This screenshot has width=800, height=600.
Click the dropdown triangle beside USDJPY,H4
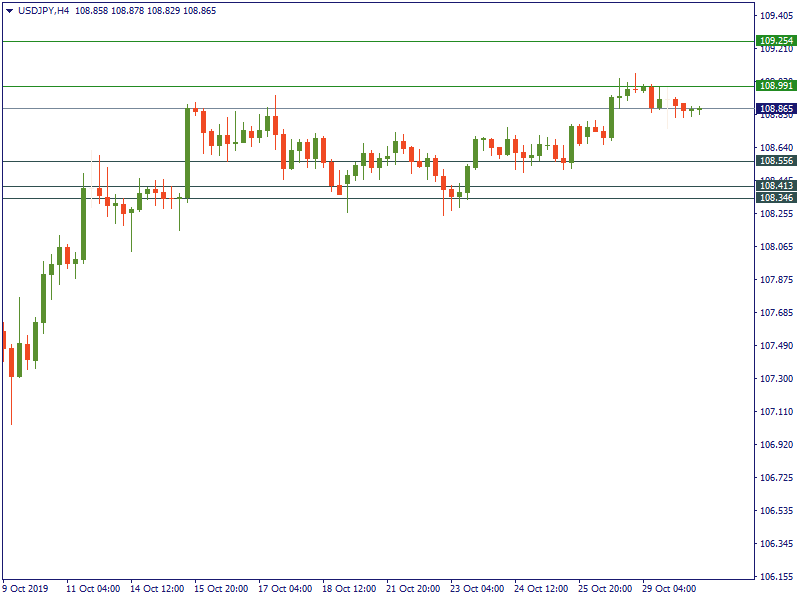[10, 10]
